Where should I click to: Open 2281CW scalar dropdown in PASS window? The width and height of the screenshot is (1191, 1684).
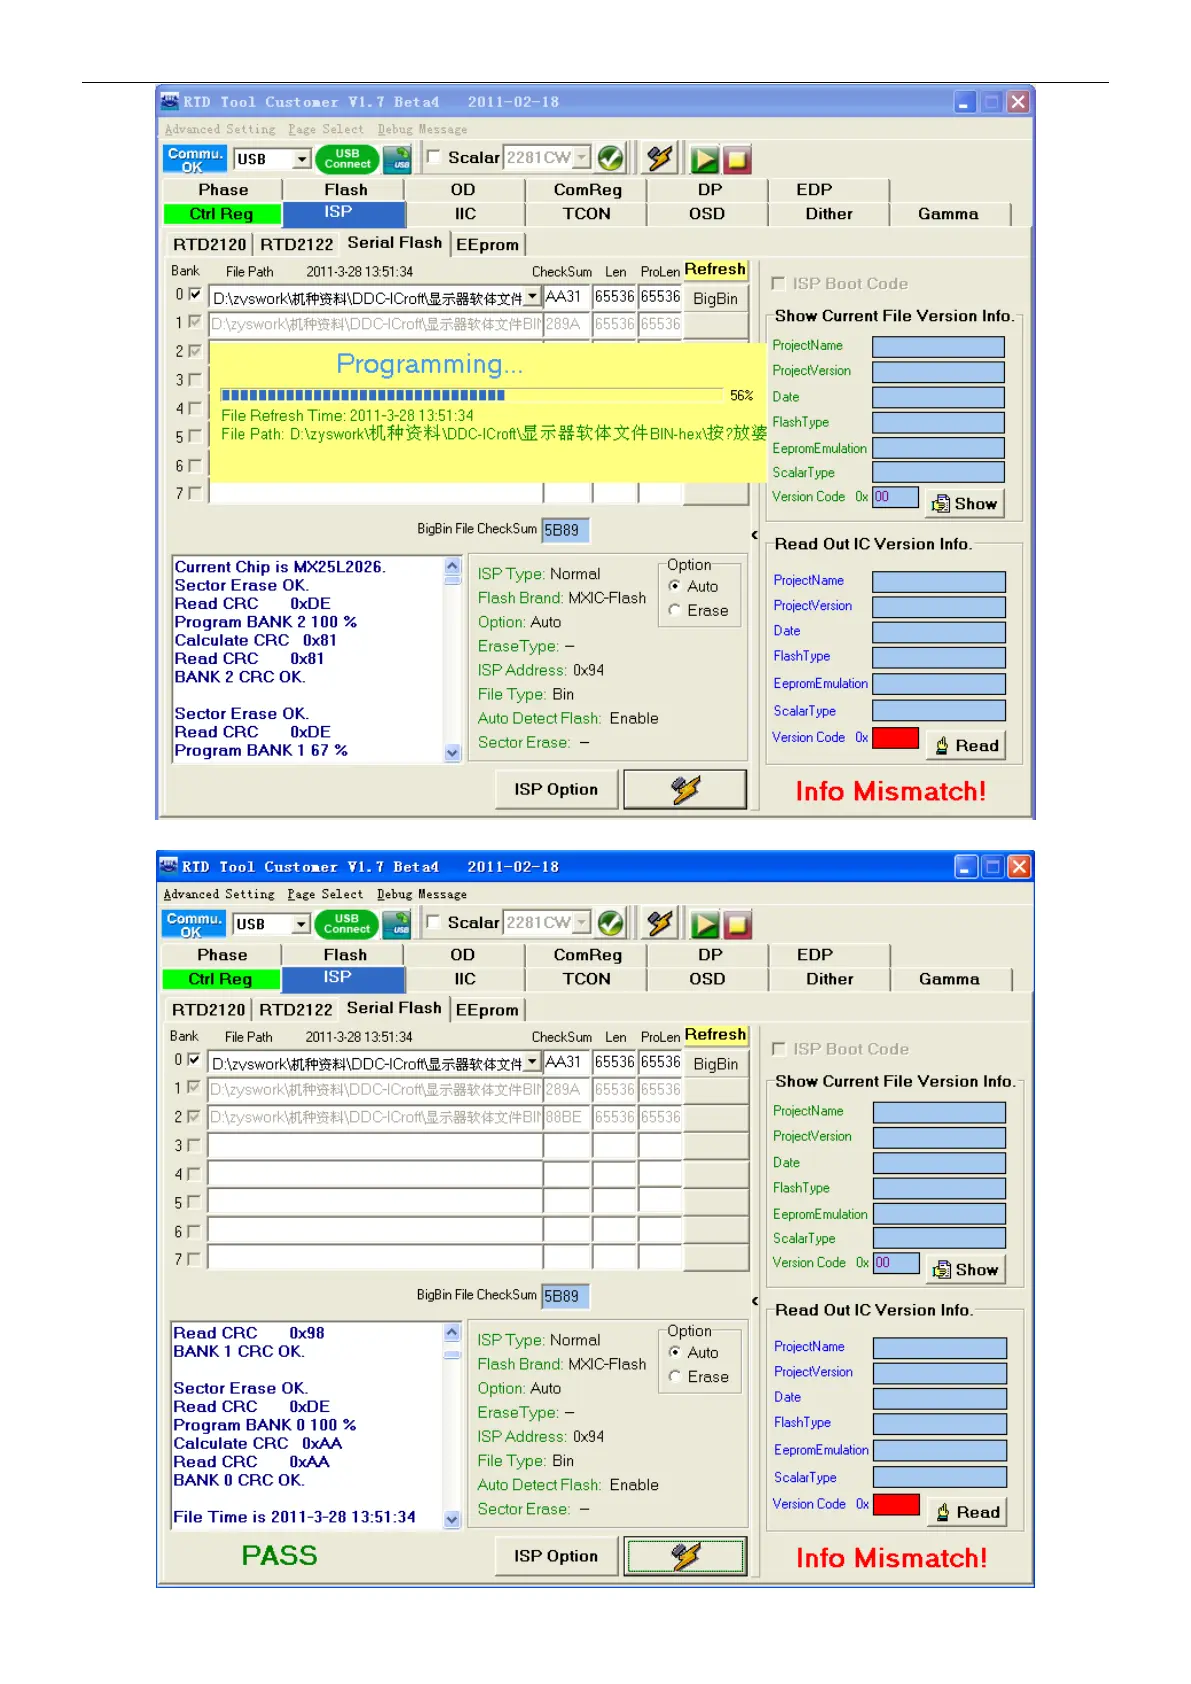581,923
